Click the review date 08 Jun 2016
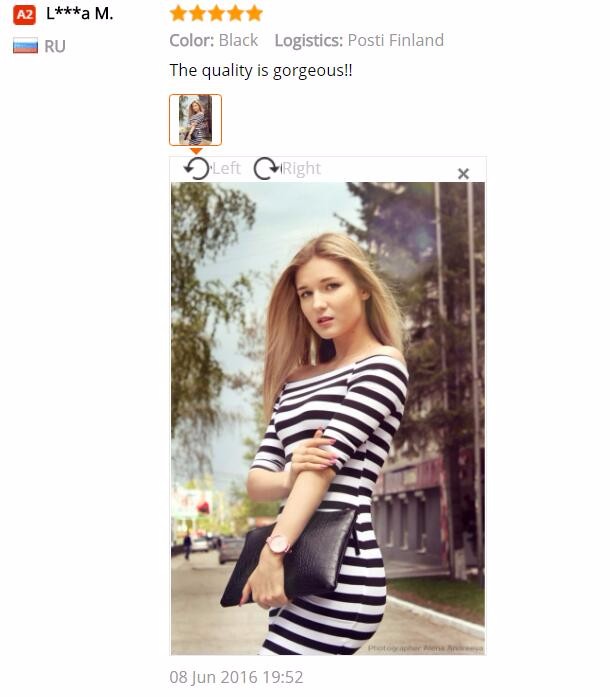Viewport: 610px width, 697px height. click(x=236, y=677)
